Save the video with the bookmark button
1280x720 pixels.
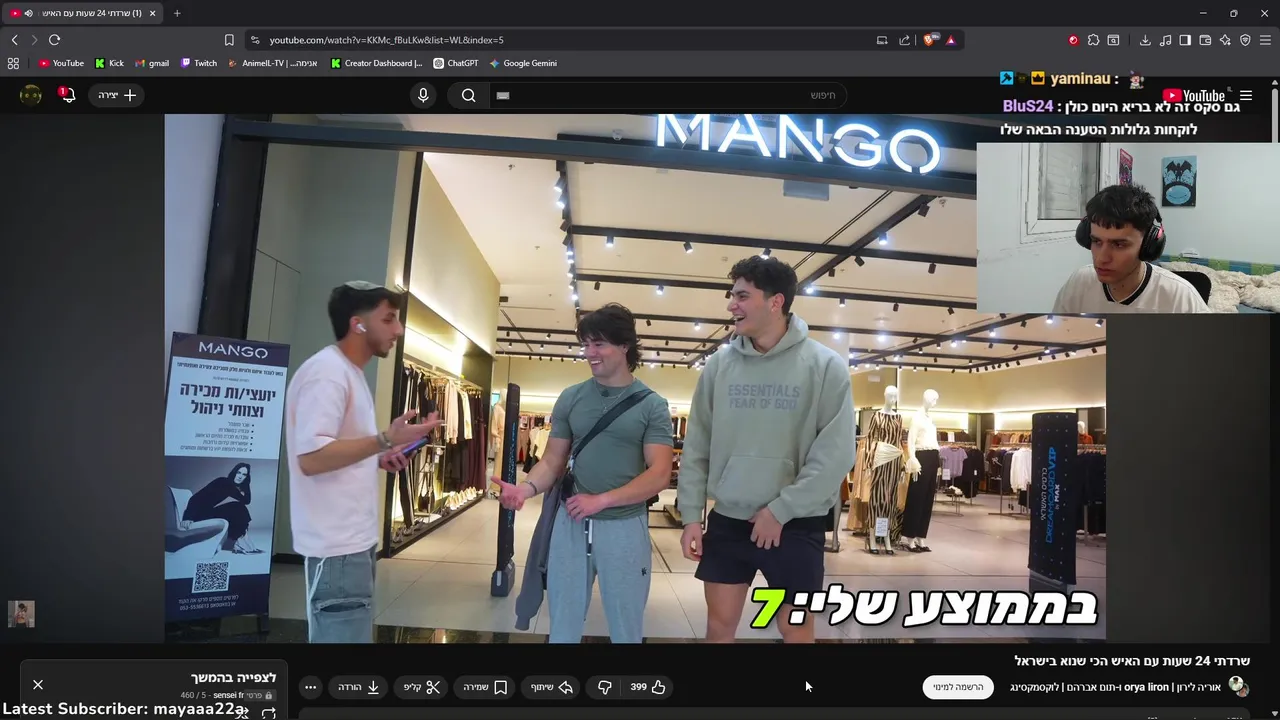[x=485, y=687]
